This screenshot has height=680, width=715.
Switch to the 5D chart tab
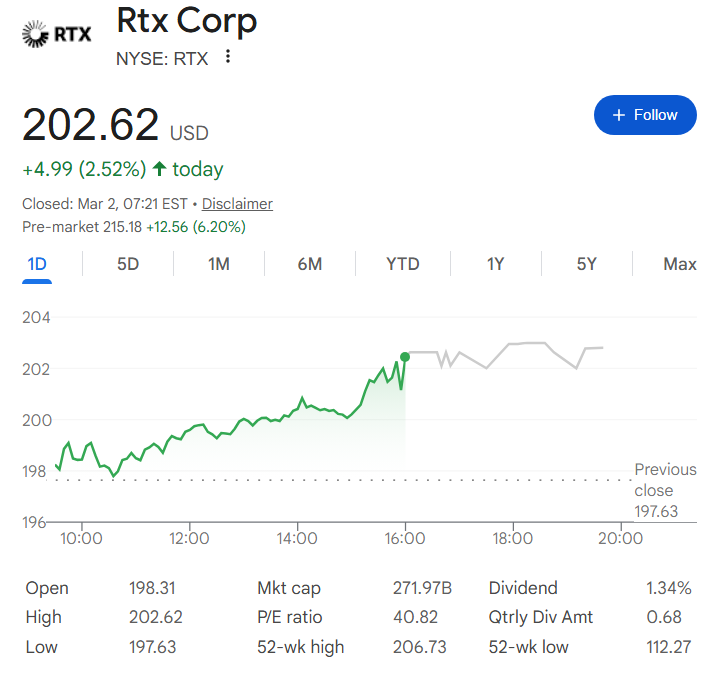[128, 264]
